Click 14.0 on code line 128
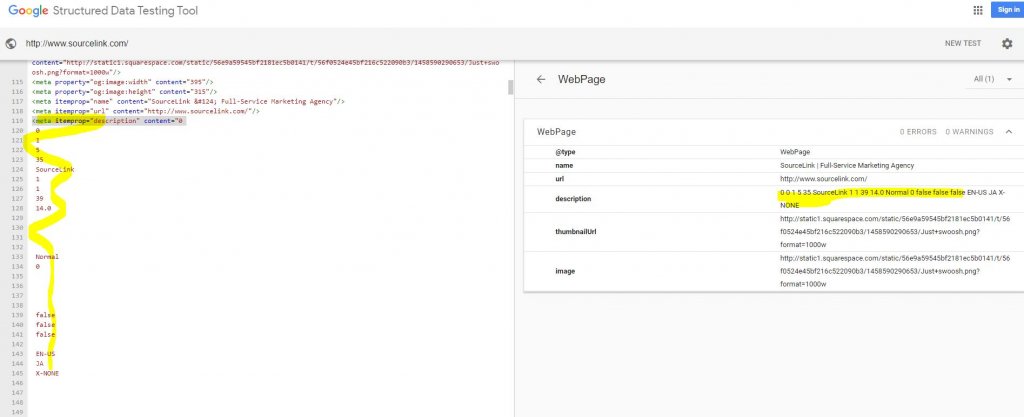The height and width of the screenshot is (417, 1024). pyautogui.click(x=44, y=208)
